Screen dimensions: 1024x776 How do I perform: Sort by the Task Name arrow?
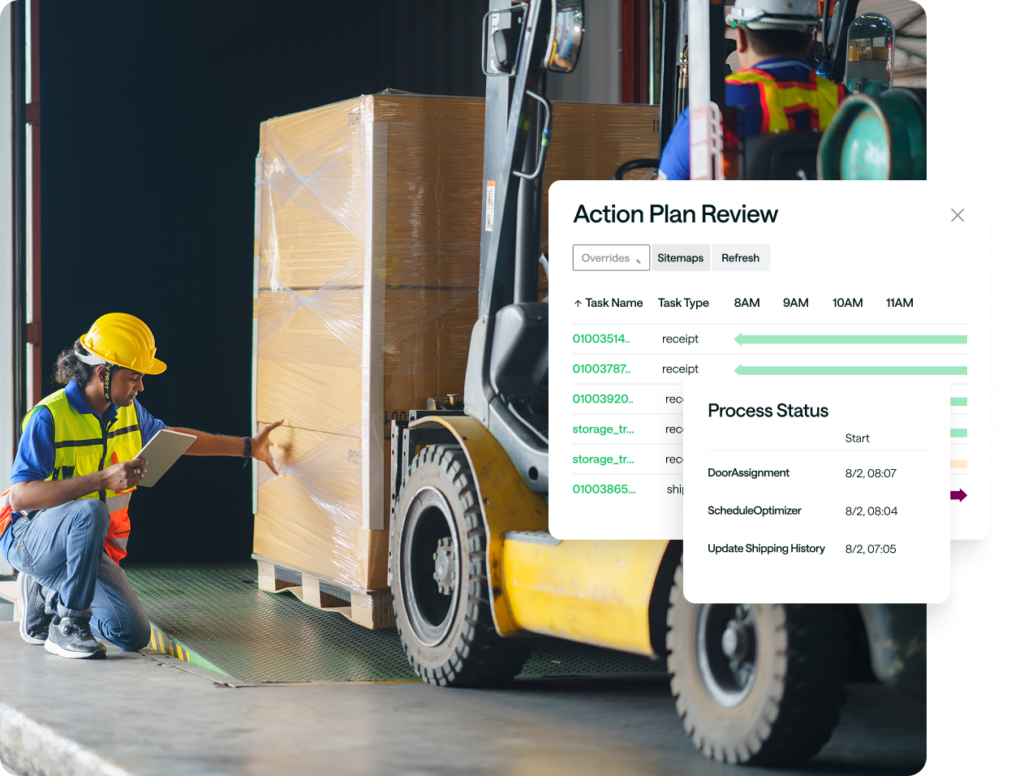coord(578,303)
